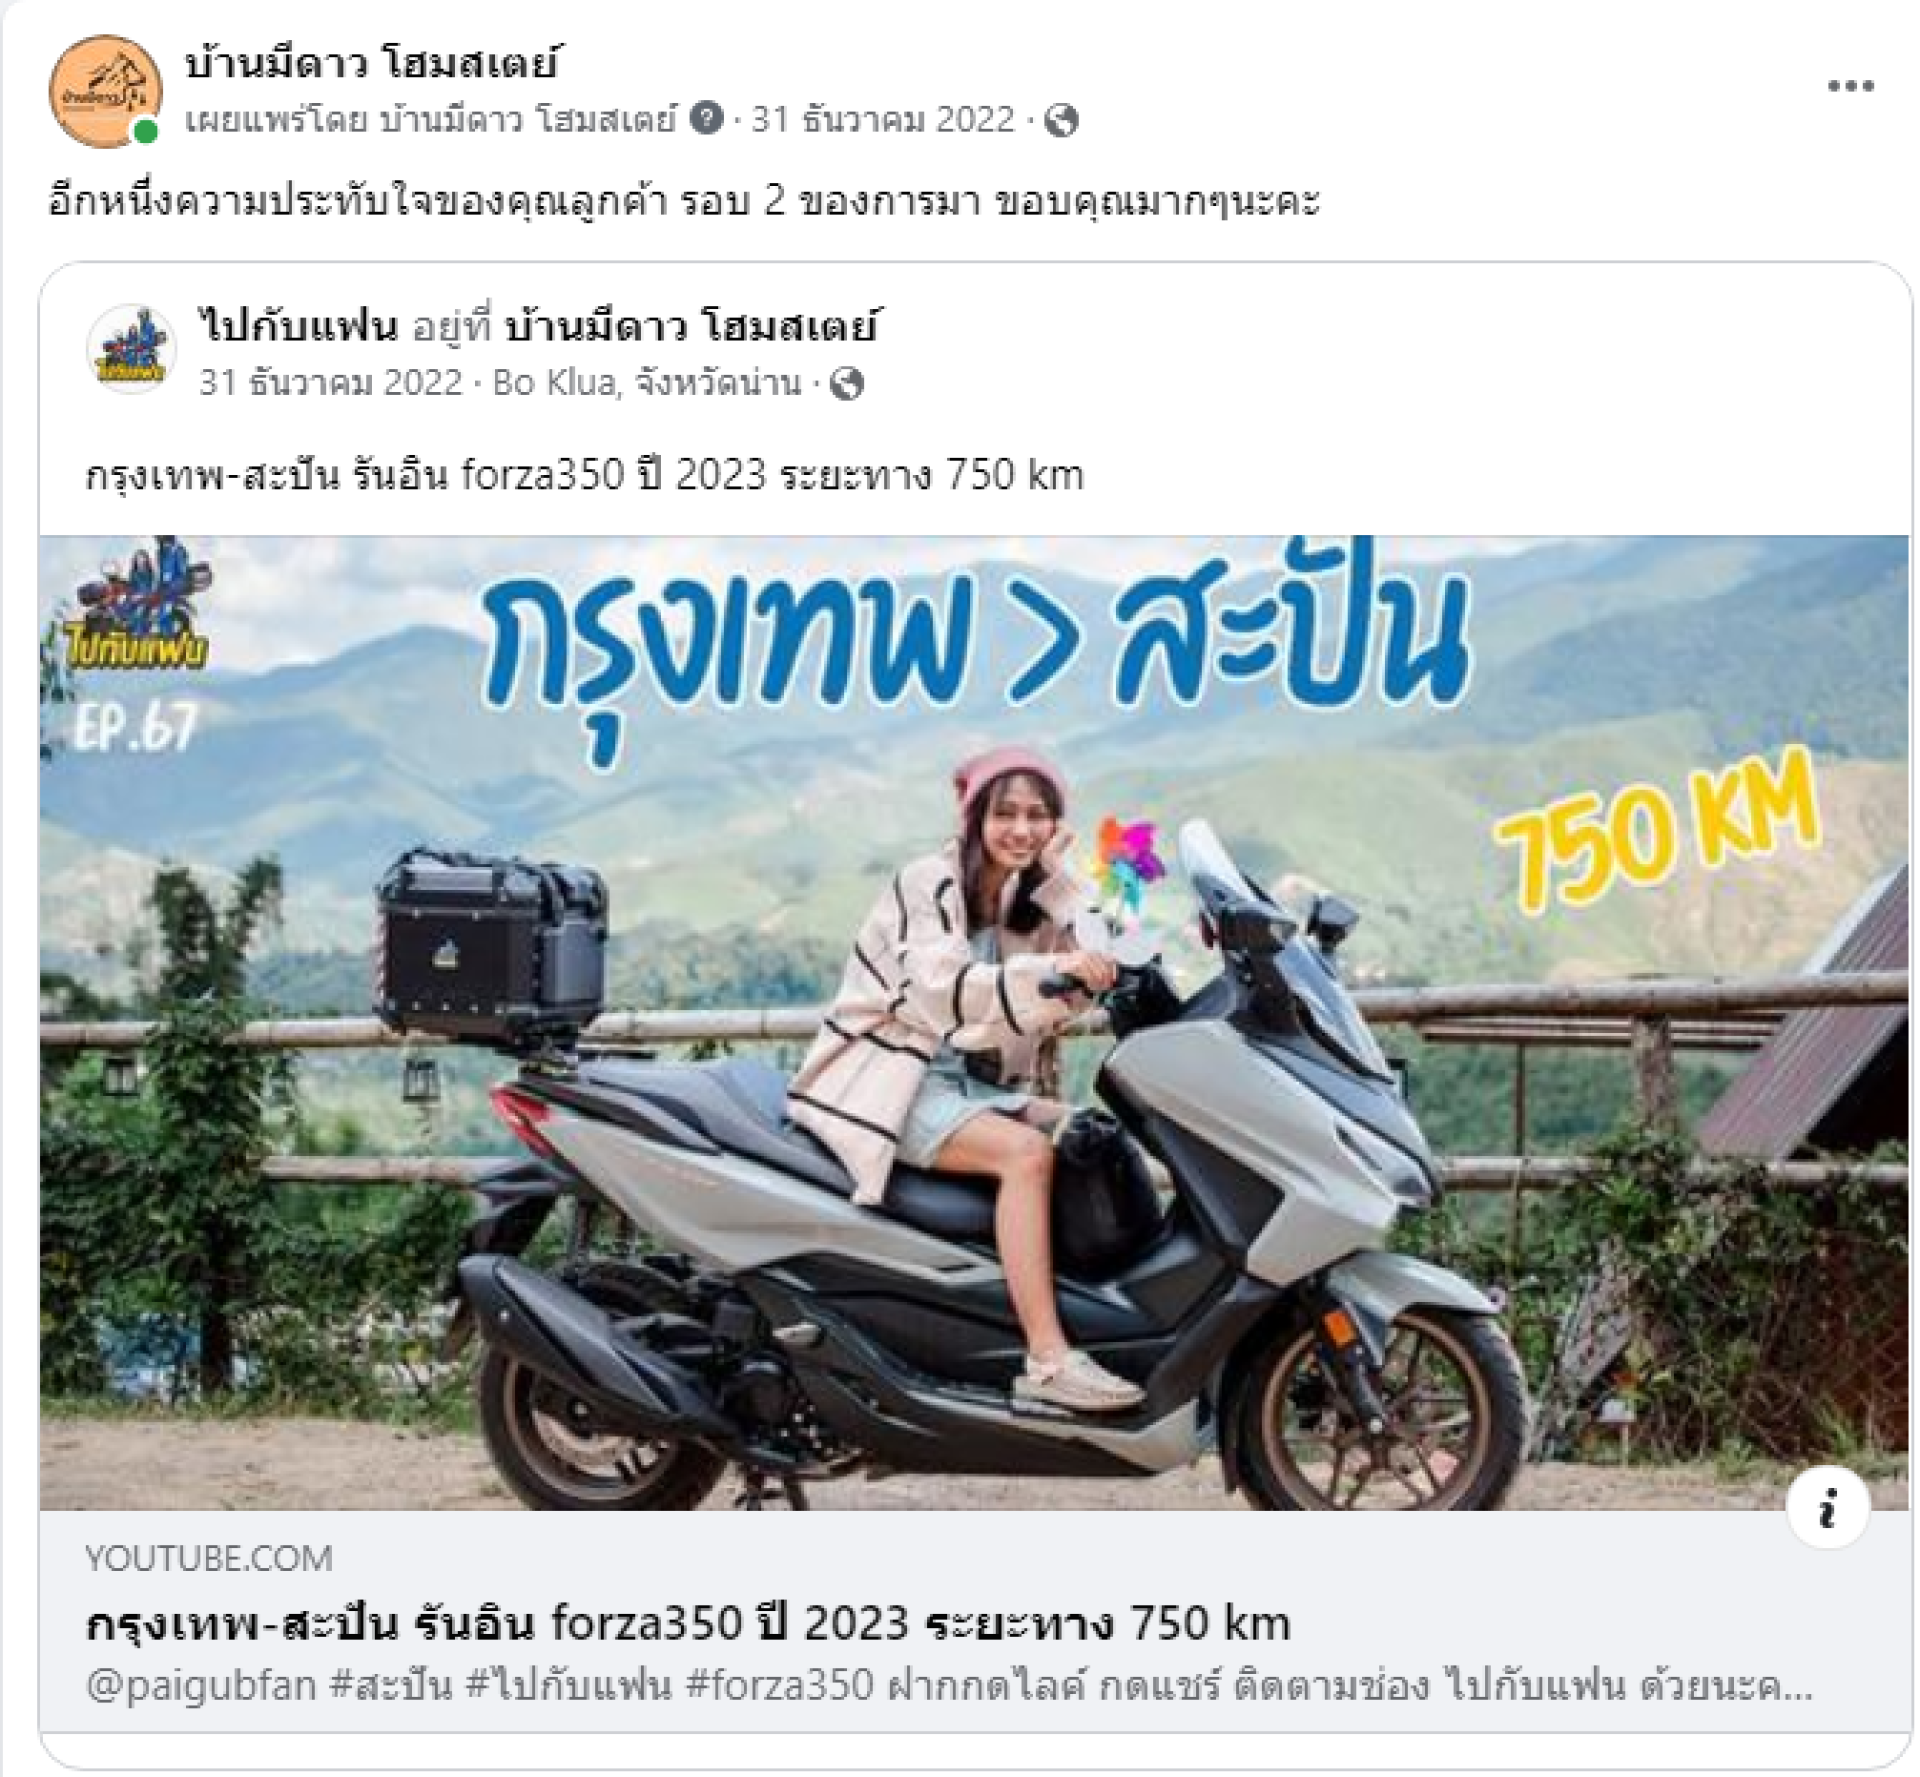The image size is (1920, 1777).
Task: Click the shared post caption กรุงเทพ-สะปัน text
Action: point(584,474)
